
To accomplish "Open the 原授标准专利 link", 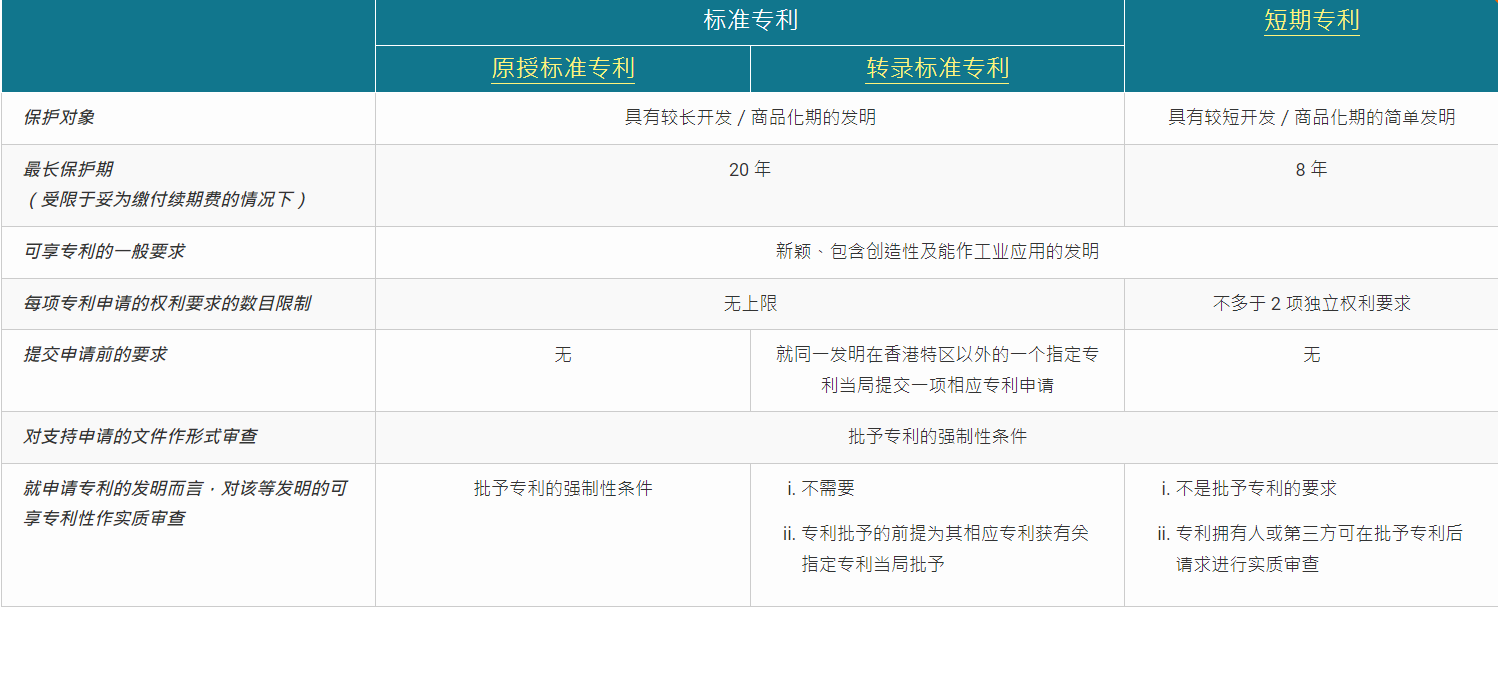I will [x=562, y=68].
